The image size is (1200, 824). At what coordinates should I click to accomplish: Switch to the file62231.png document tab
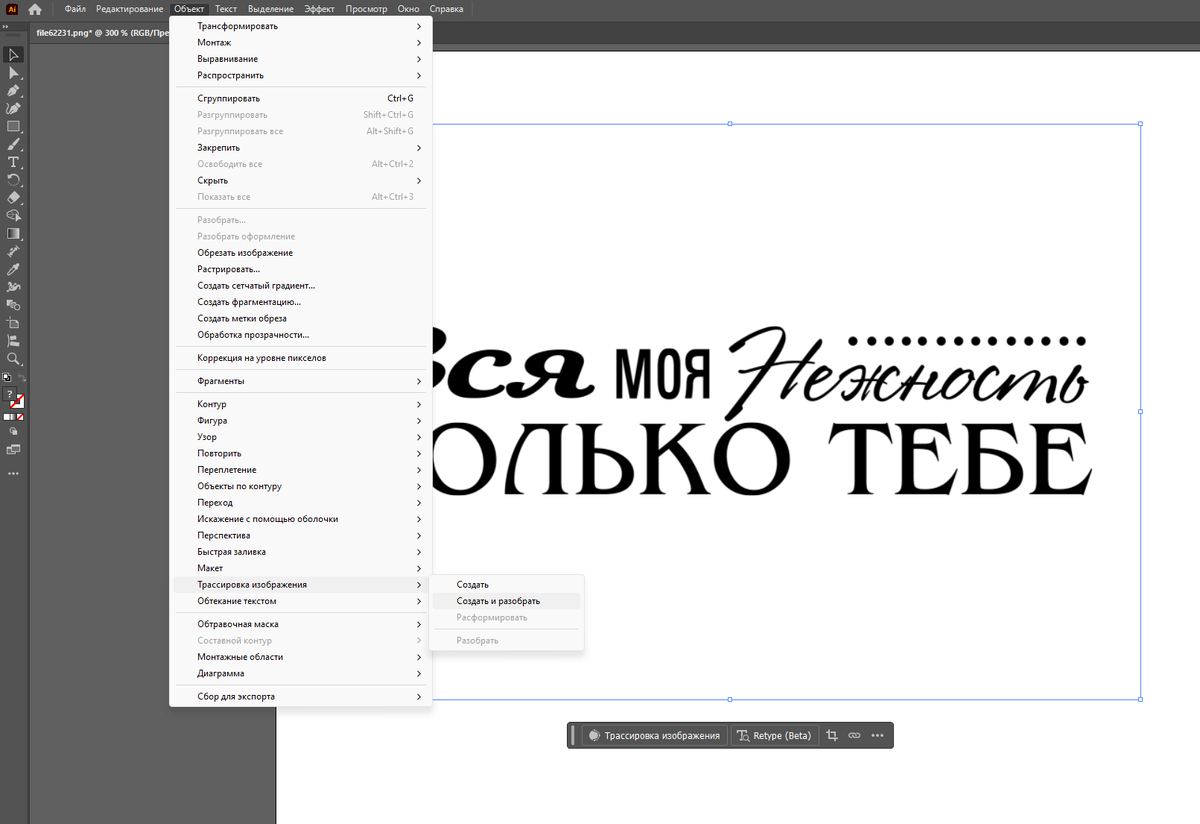coord(100,32)
